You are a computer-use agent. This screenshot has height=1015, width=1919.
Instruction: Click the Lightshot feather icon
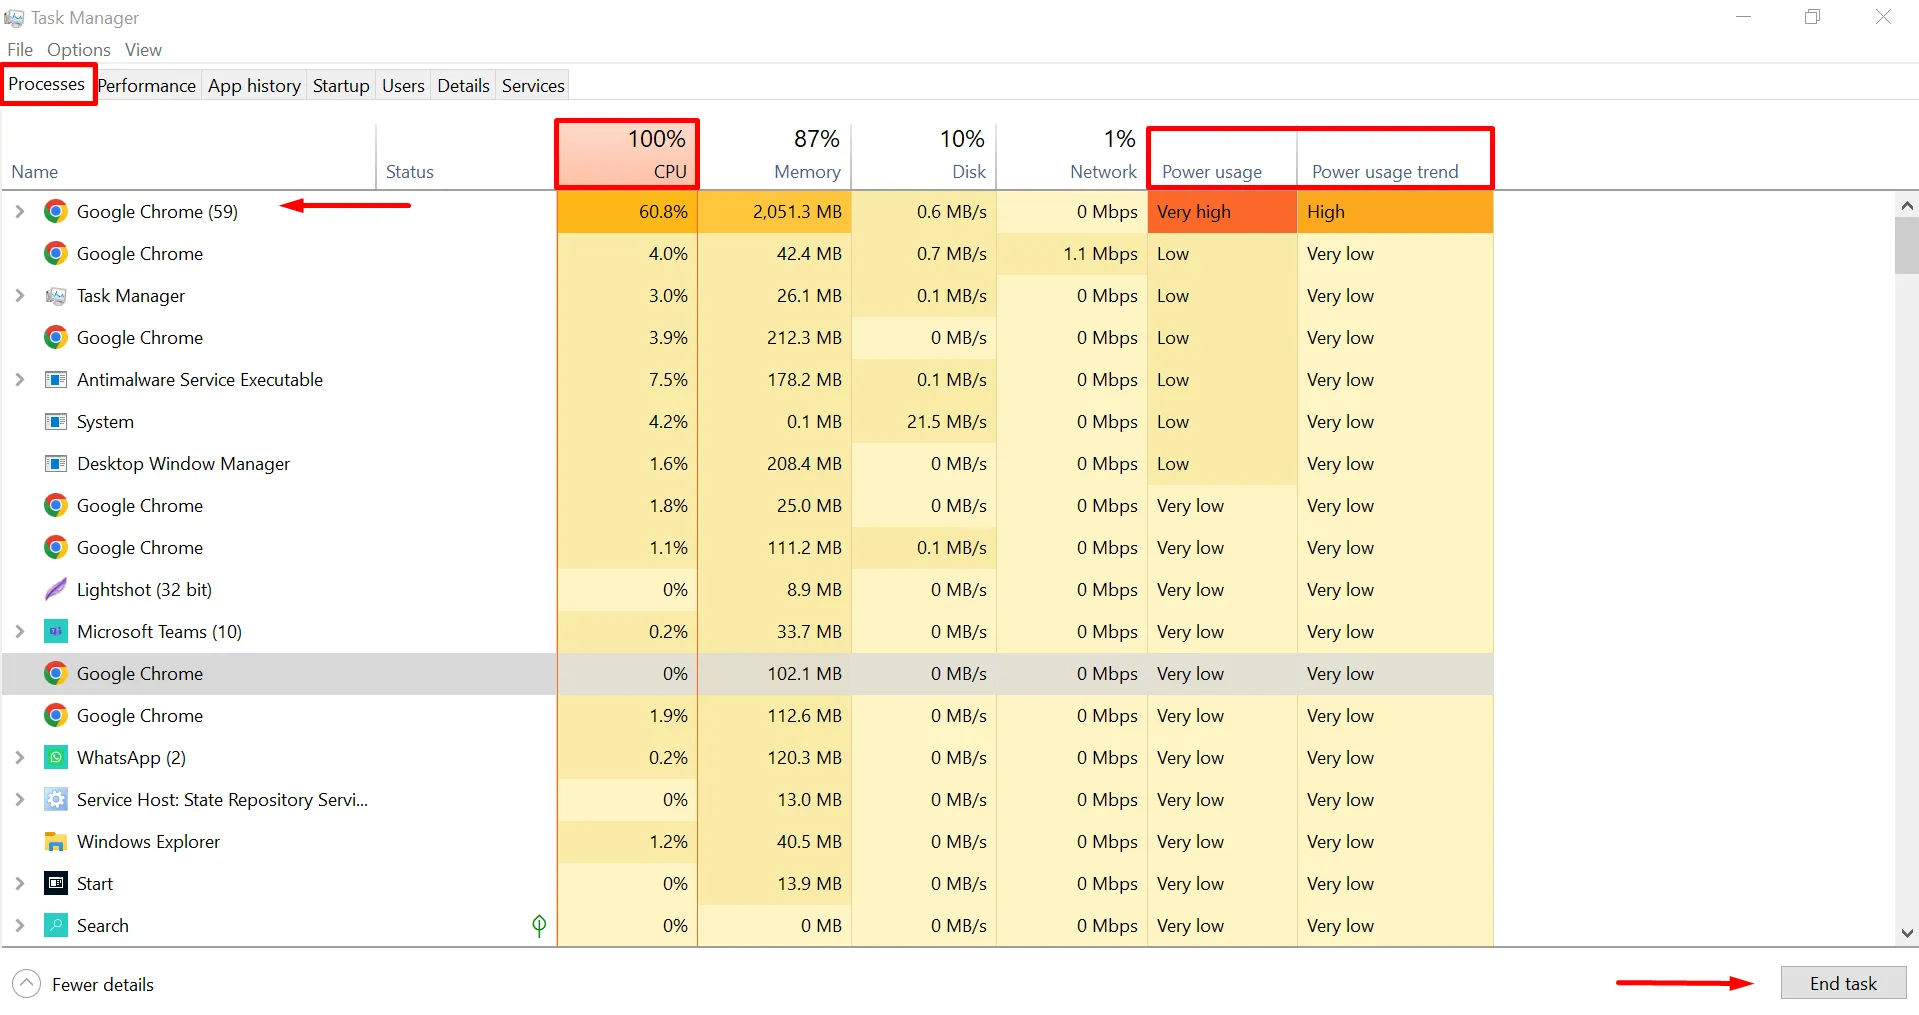point(56,590)
